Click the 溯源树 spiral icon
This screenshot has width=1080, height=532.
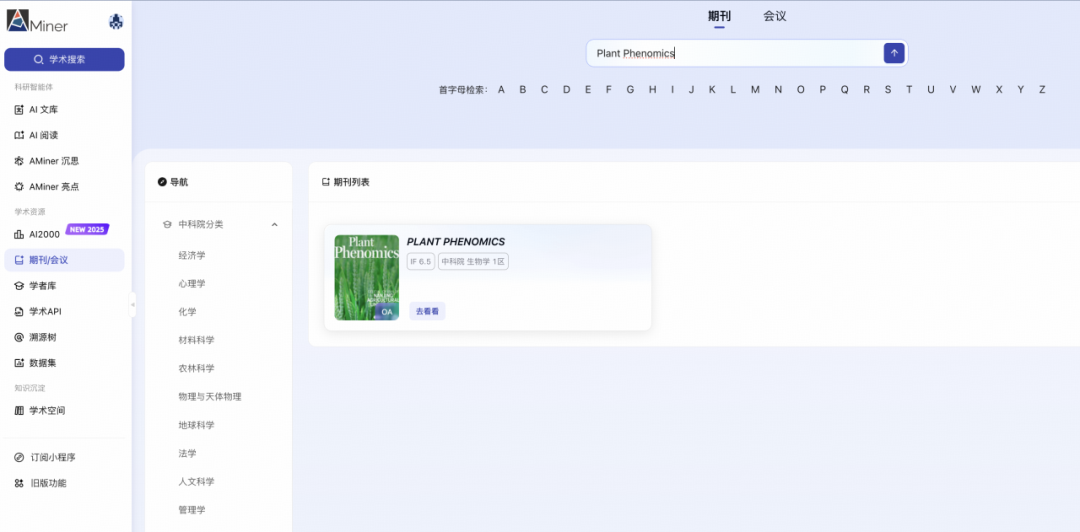pyautogui.click(x=19, y=337)
